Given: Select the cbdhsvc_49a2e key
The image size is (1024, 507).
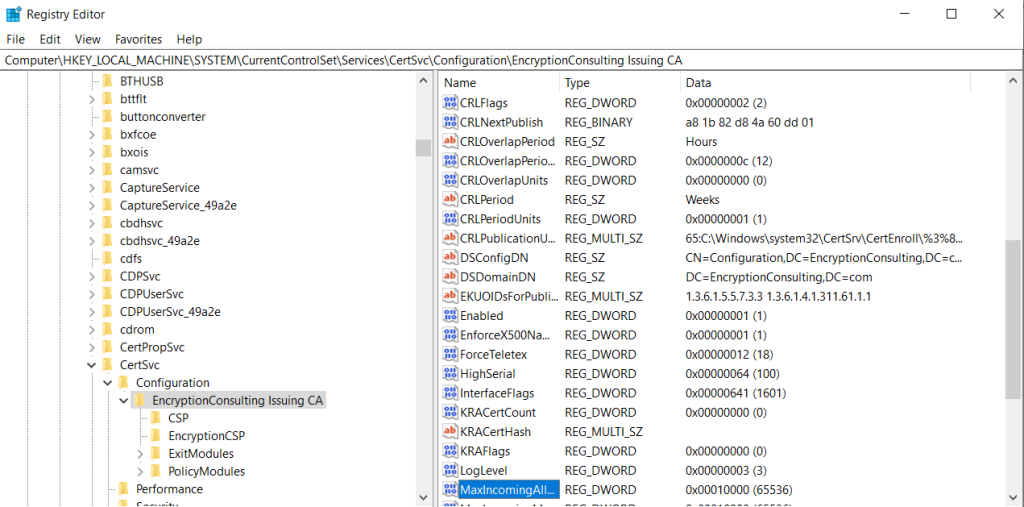Looking at the screenshot, I should (x=159, y=240).
